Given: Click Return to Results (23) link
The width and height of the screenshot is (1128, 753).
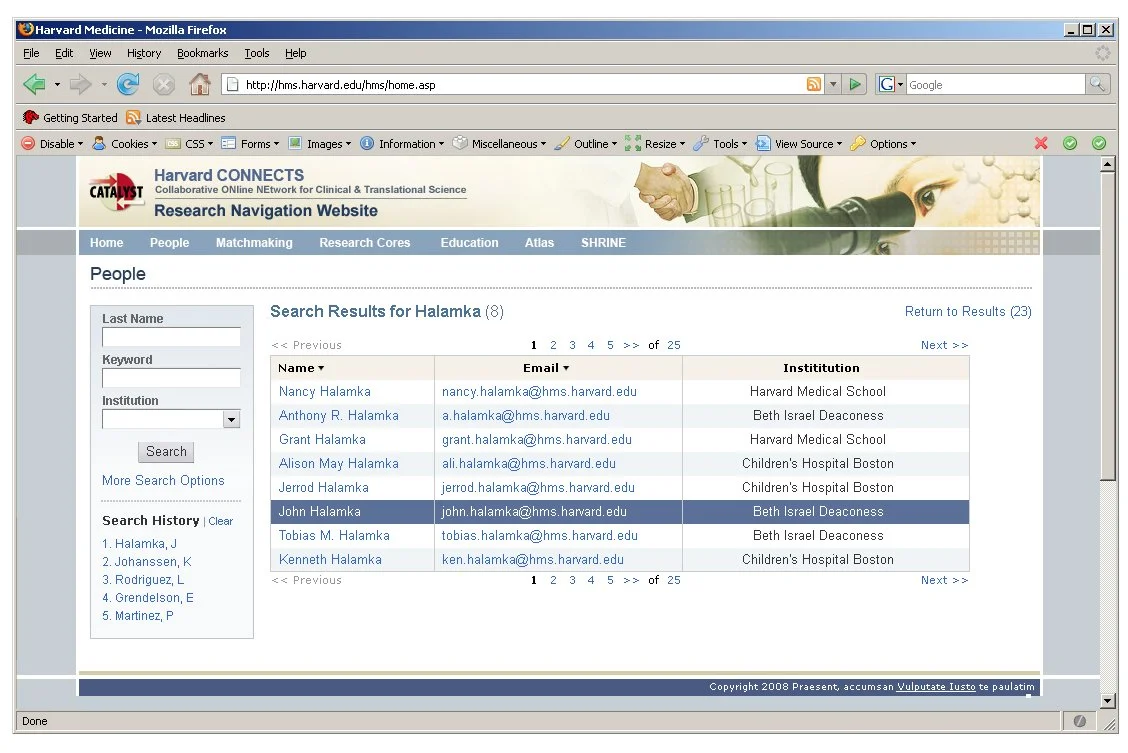Looking at the screenshot, I should (968, 311).
